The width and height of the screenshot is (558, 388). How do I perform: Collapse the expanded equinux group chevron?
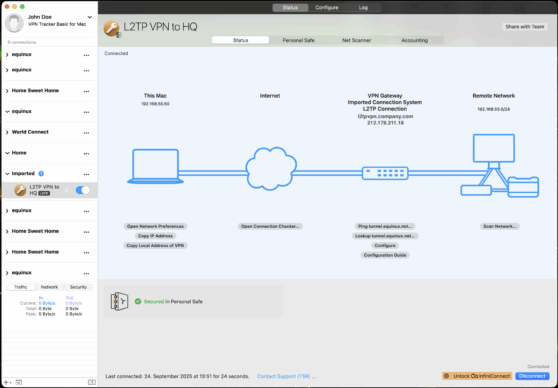(x=7, y=111)
